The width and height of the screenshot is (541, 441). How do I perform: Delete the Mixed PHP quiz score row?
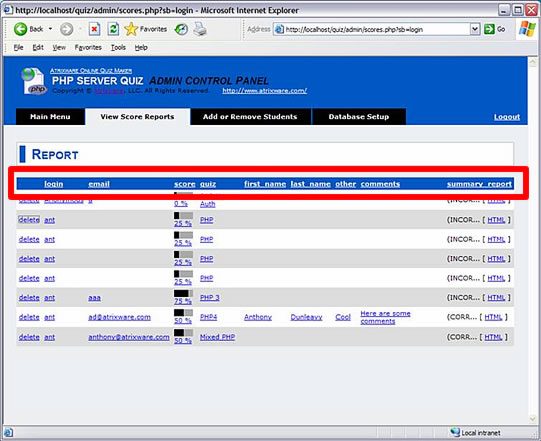[x=29, y=337]
